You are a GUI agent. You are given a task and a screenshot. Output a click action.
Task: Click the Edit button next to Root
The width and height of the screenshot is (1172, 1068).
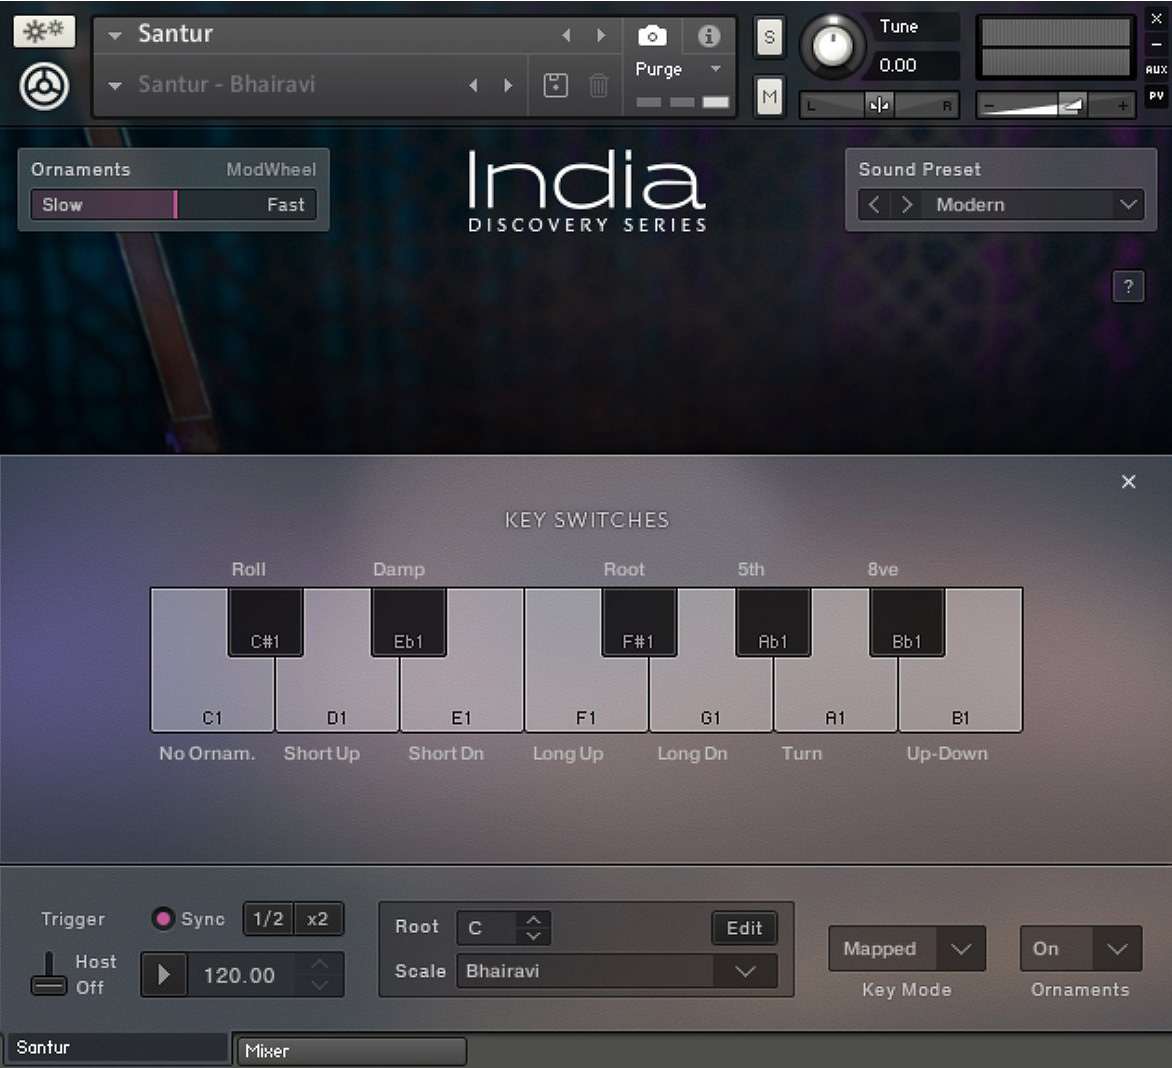pyautogui.click(x=744, y=928)
